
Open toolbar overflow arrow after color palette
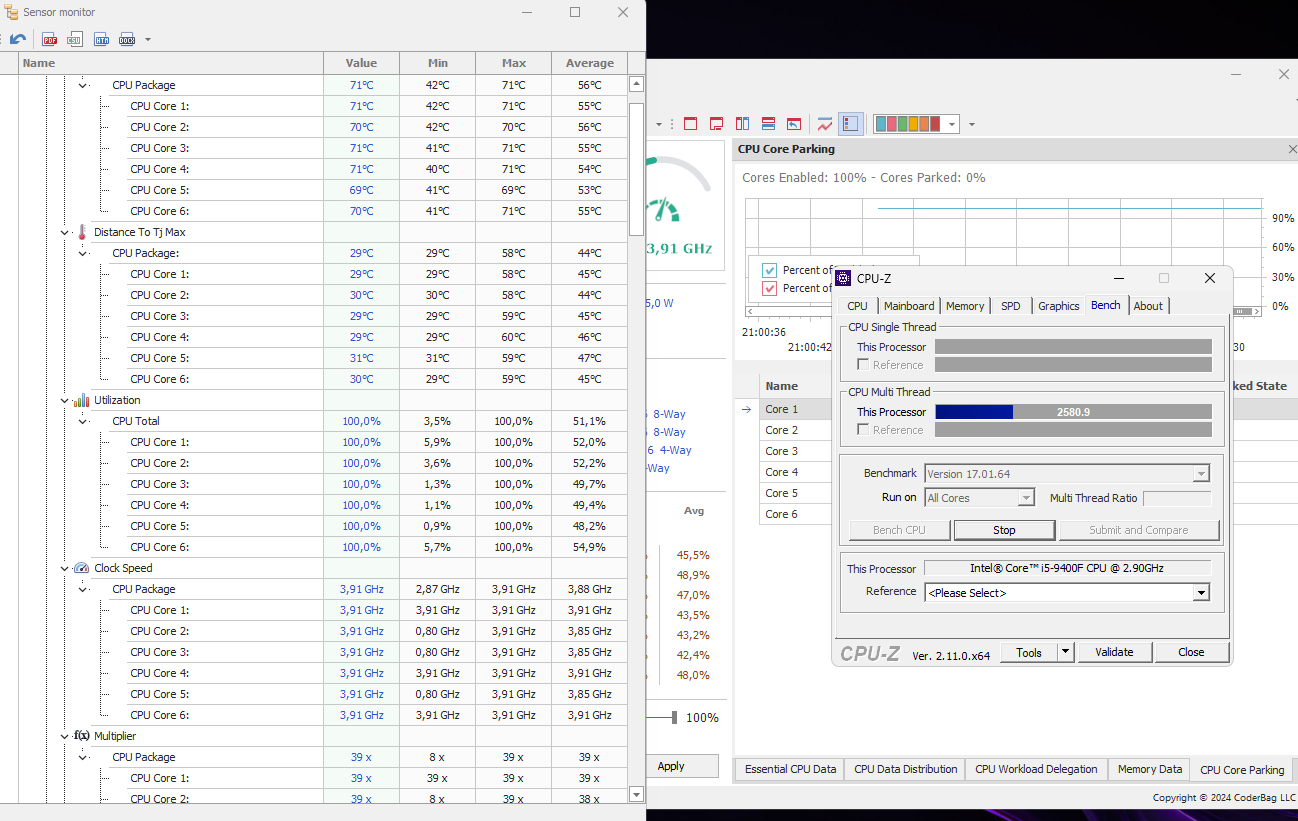971,125
